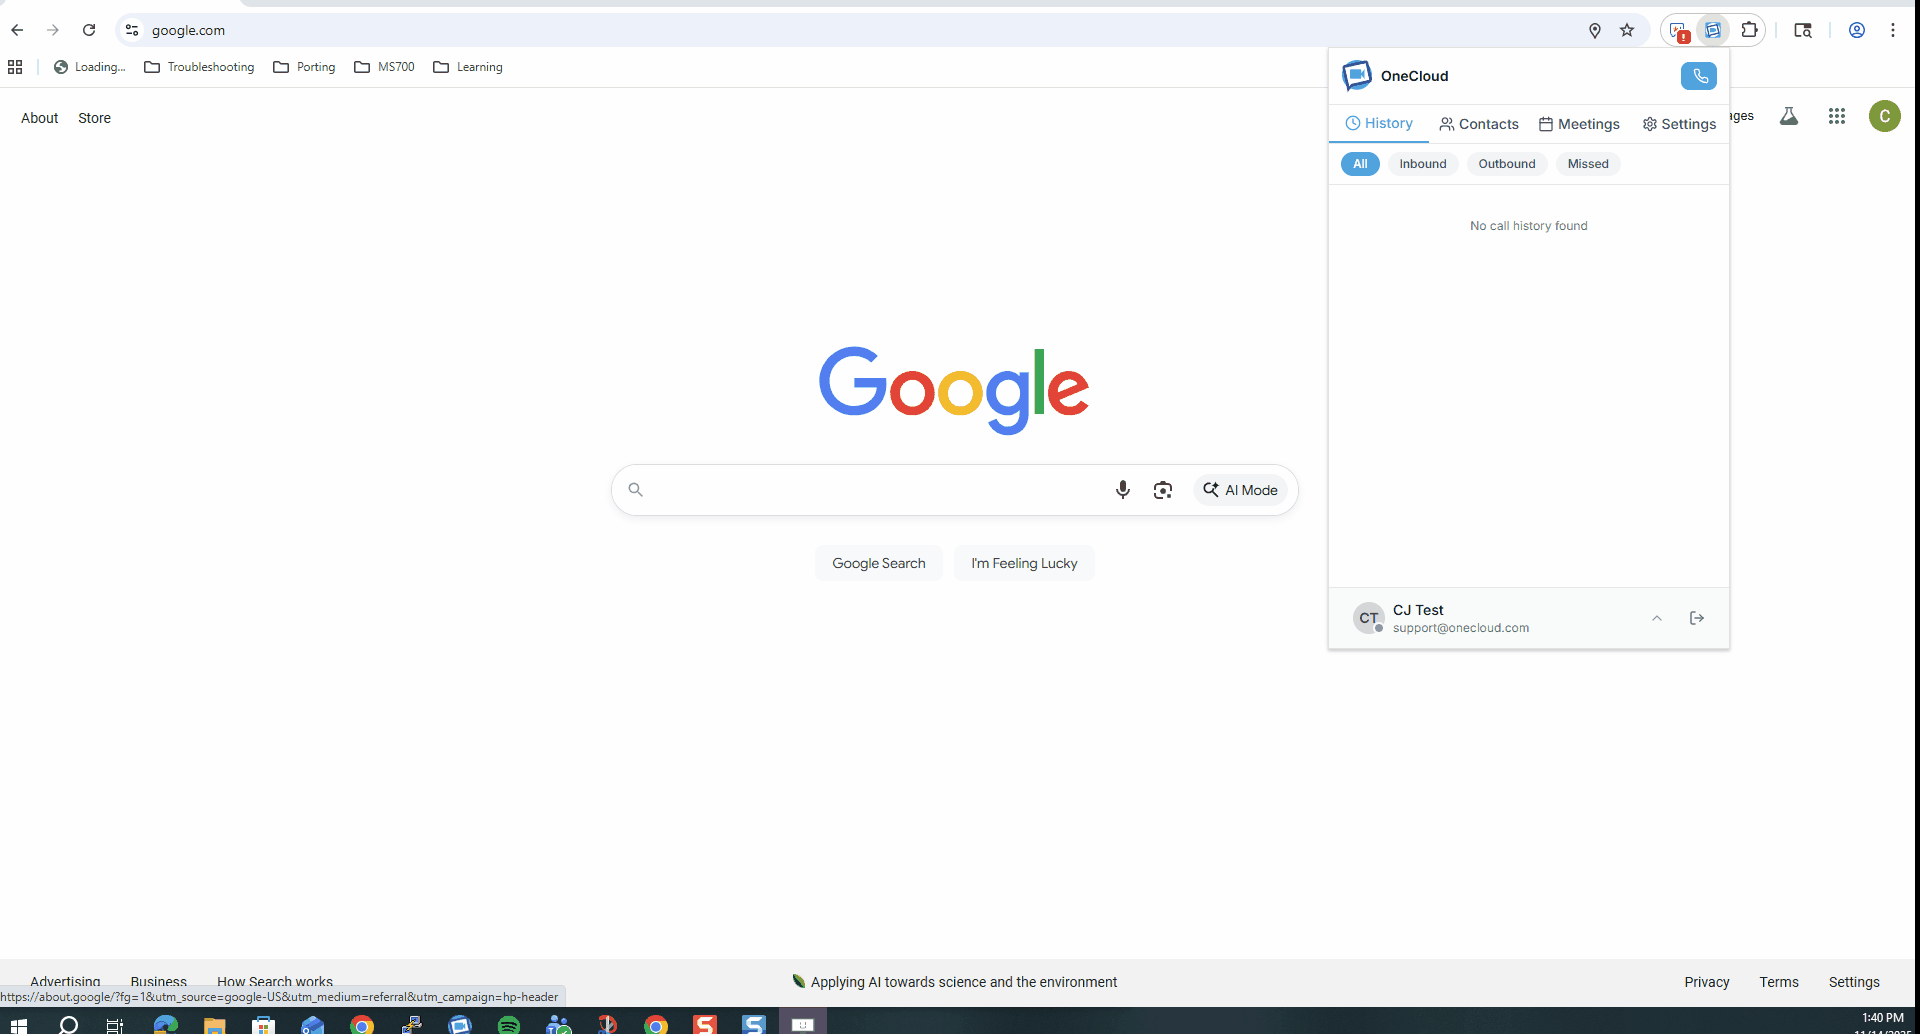
Task: Bookmark this page with the star icon
Action: tap(1627, 30)
